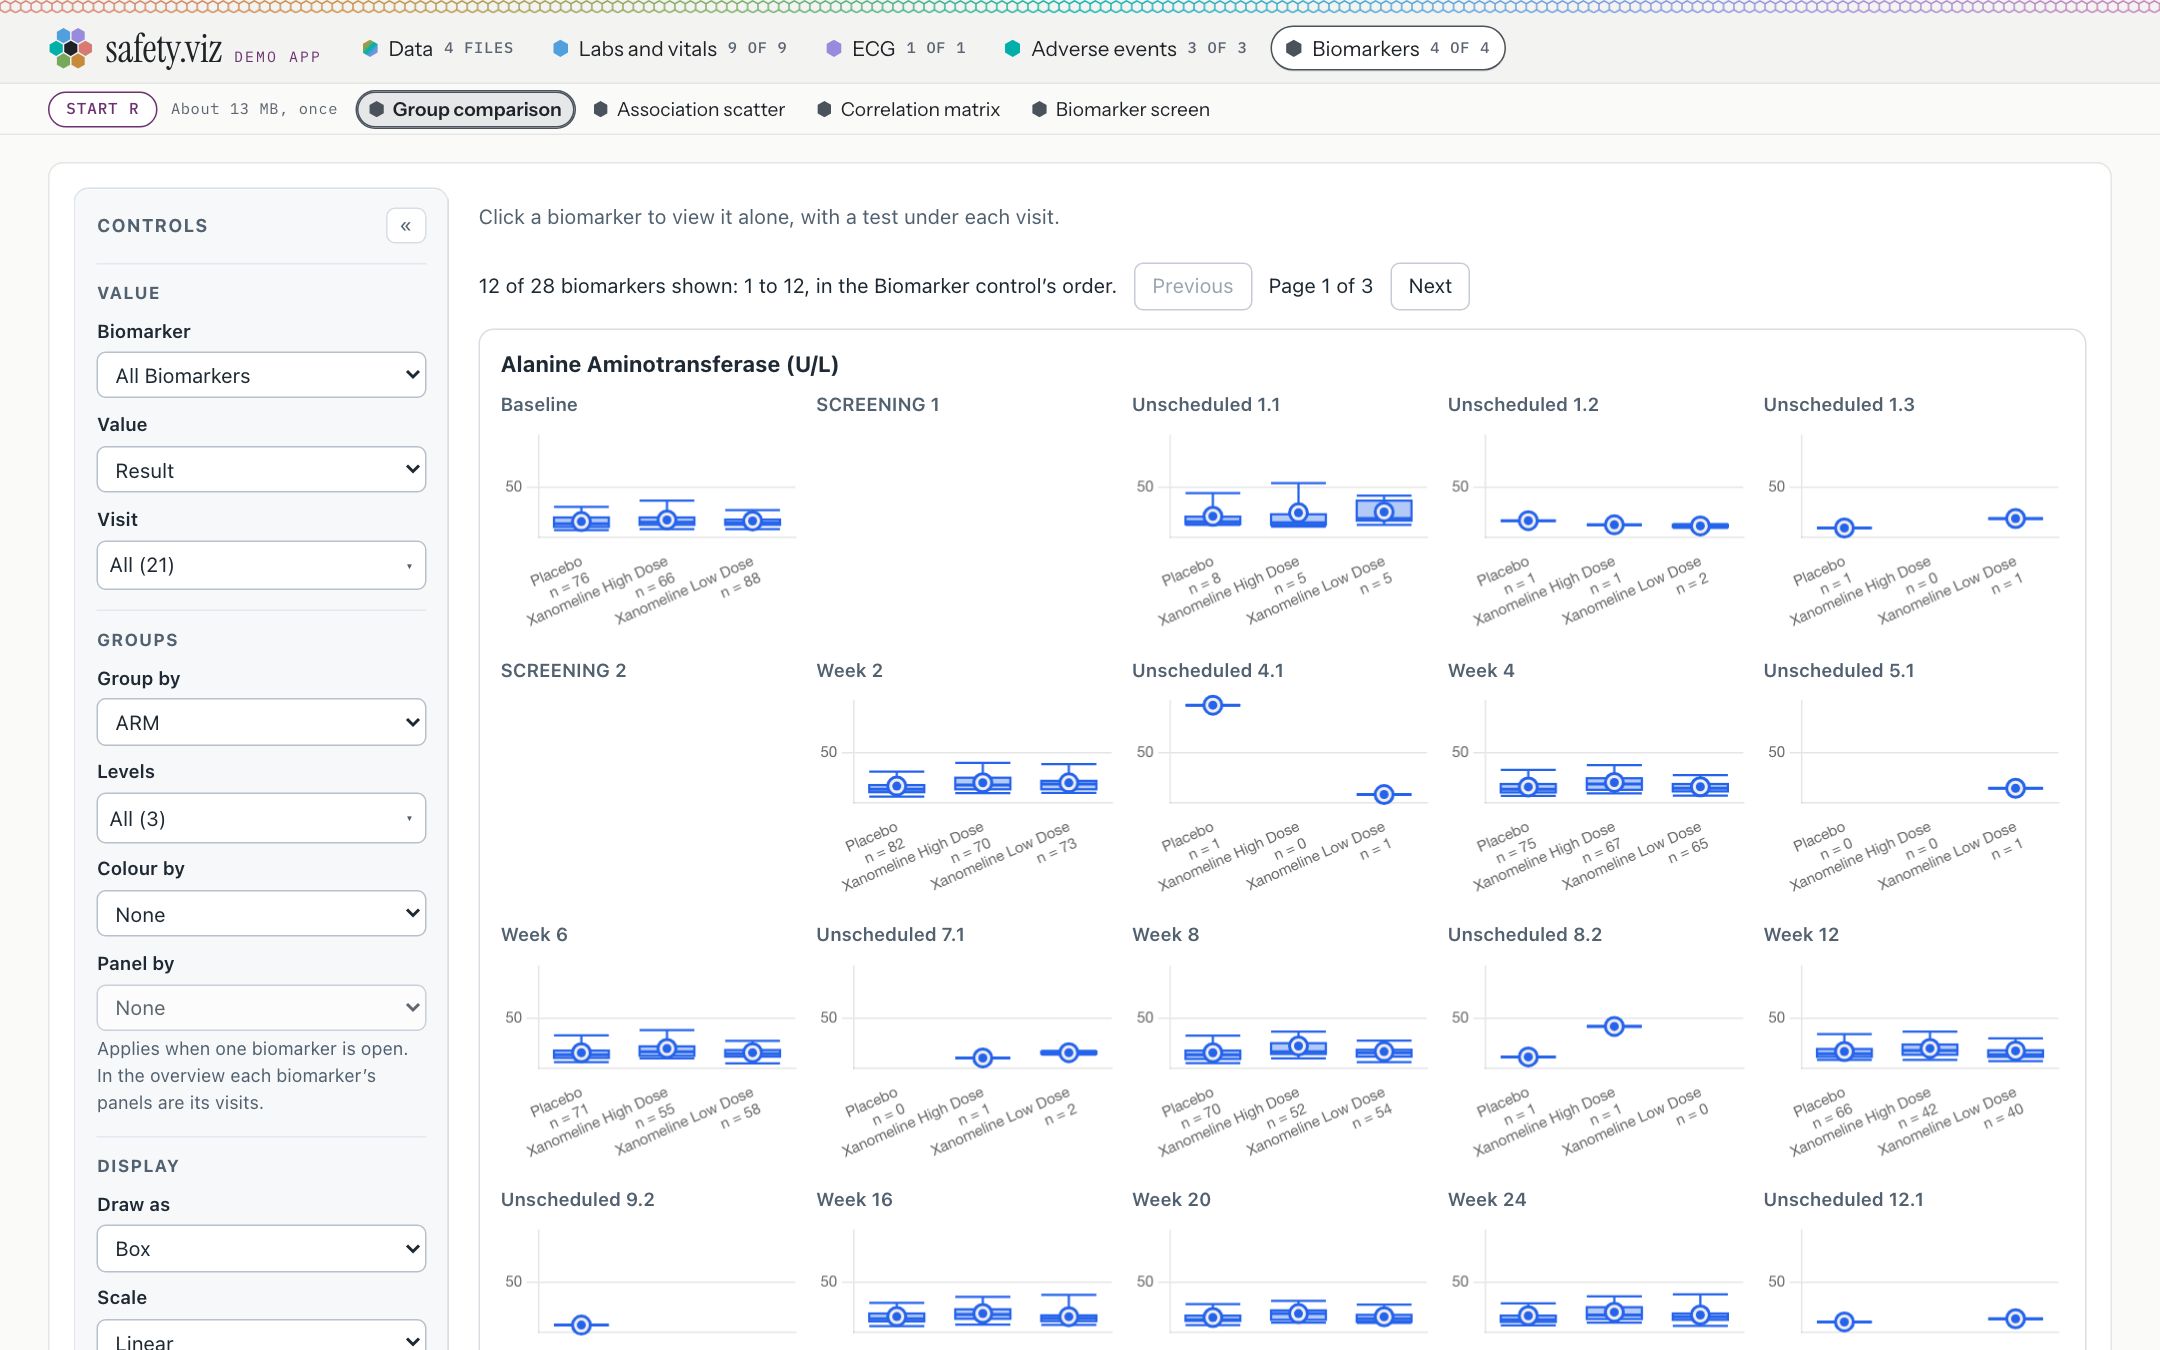Click the 'Unscheduled 12.1' visit label
Screen dimensions: 2160x1350
(1843, 1199)
